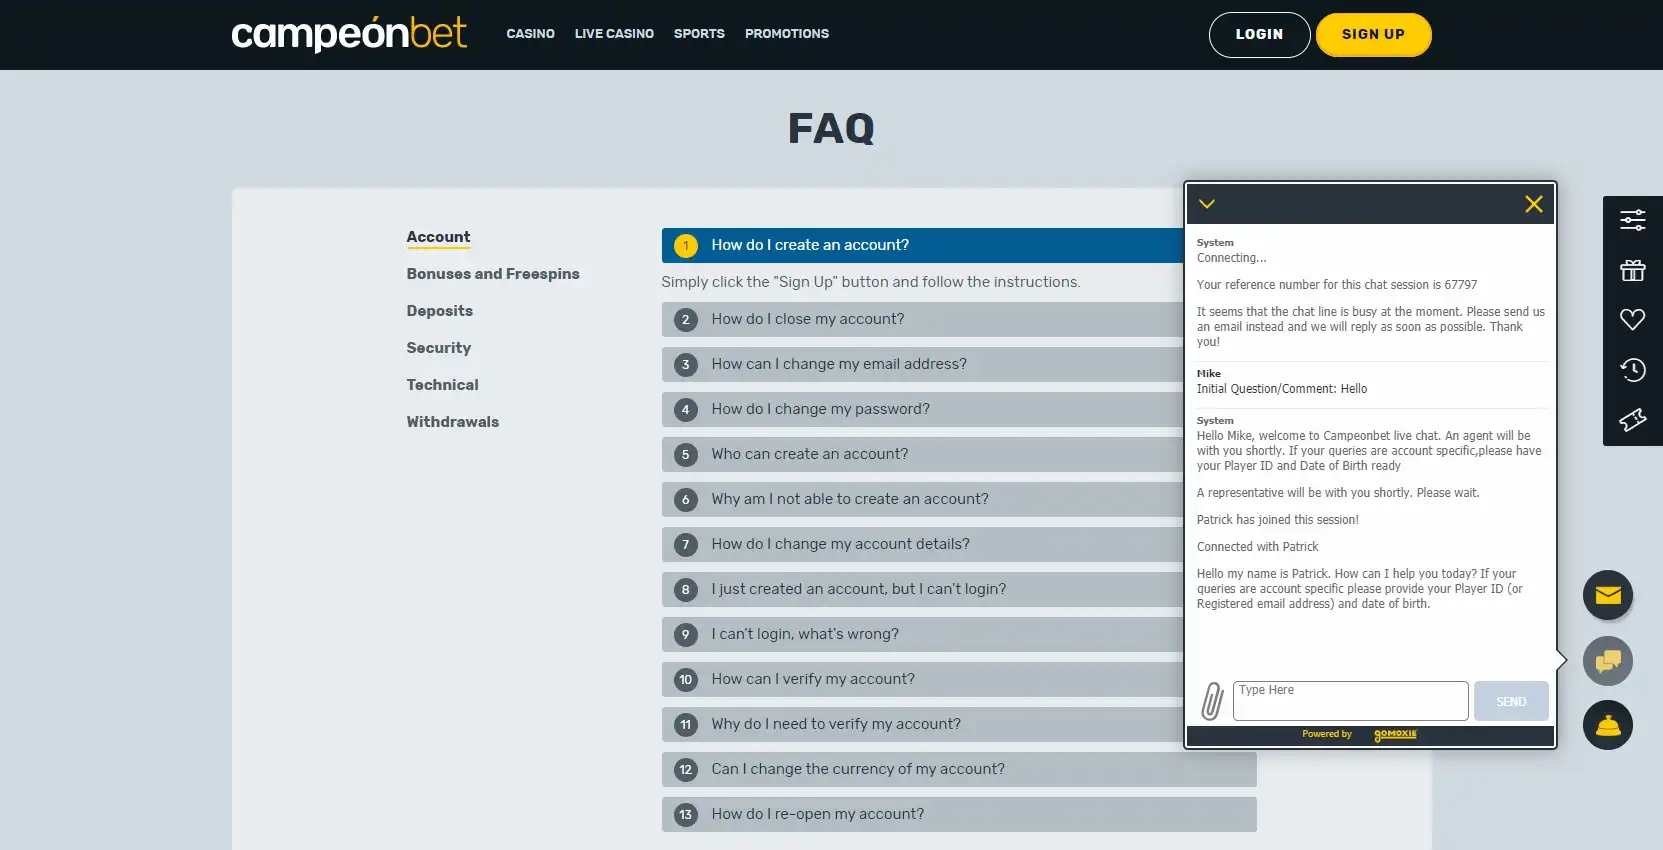Click the live chat bubbles button
The image size is (1663, 850).
1608,661
